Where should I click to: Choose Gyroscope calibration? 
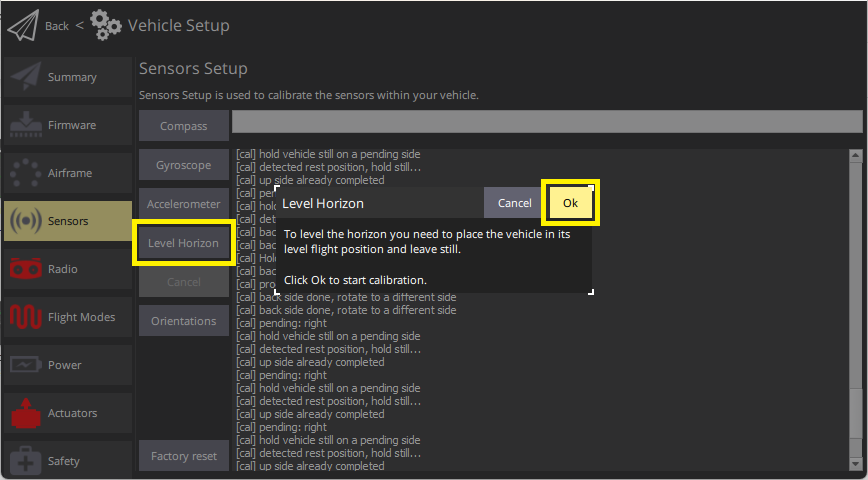click(183, 165)
